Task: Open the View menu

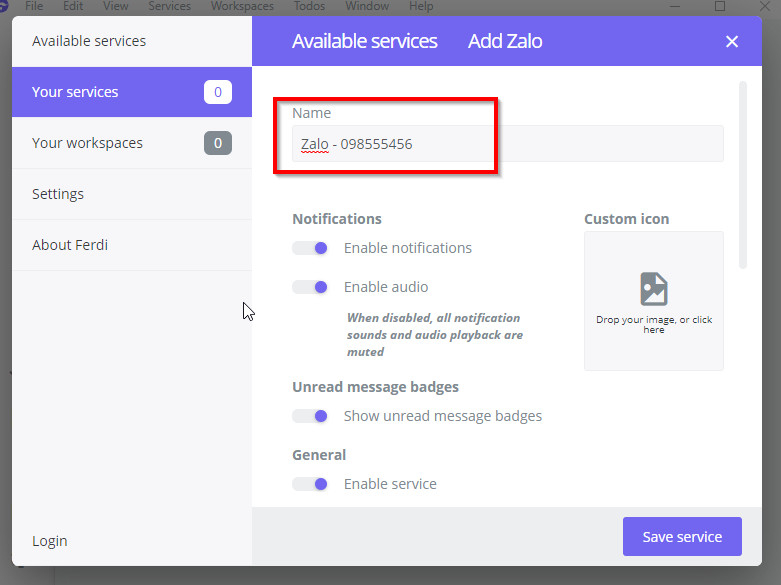Action: (116, 6)
